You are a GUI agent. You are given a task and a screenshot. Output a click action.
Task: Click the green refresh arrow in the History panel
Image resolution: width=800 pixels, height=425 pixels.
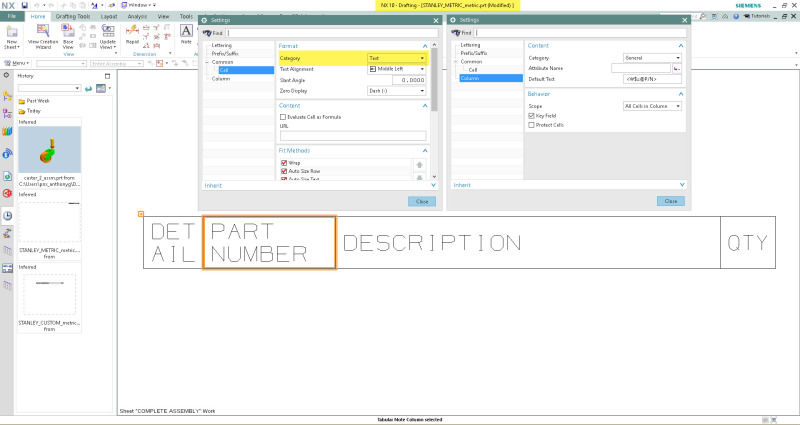(88, 89)
